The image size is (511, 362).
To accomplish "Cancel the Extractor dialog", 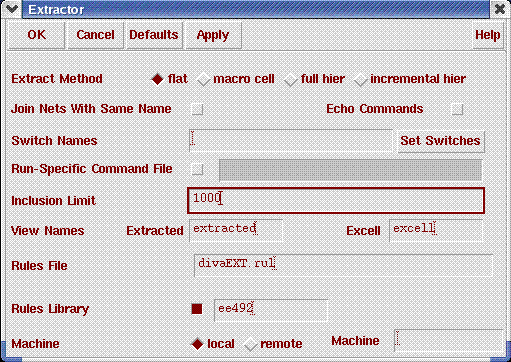I will coord(95,35).
